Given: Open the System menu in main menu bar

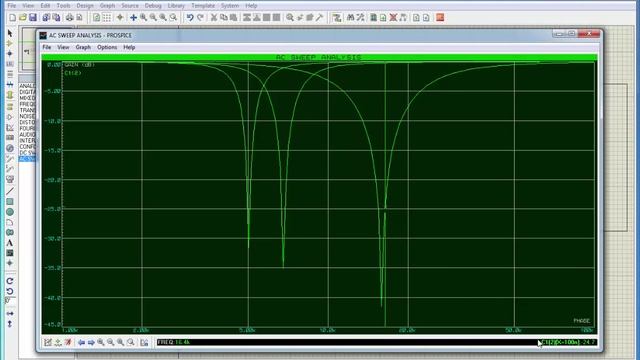Looking at the screenshot, I should (230, 6).
